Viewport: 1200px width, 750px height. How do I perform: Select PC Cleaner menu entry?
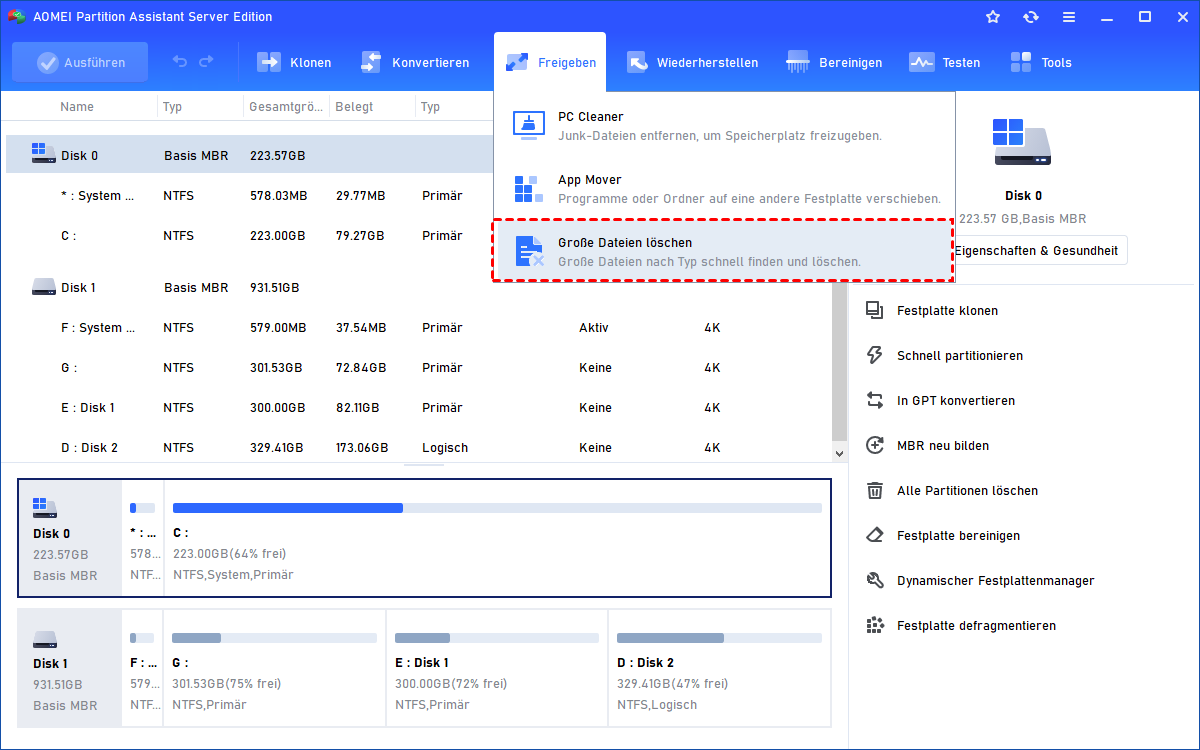click(x=724, y=126)
